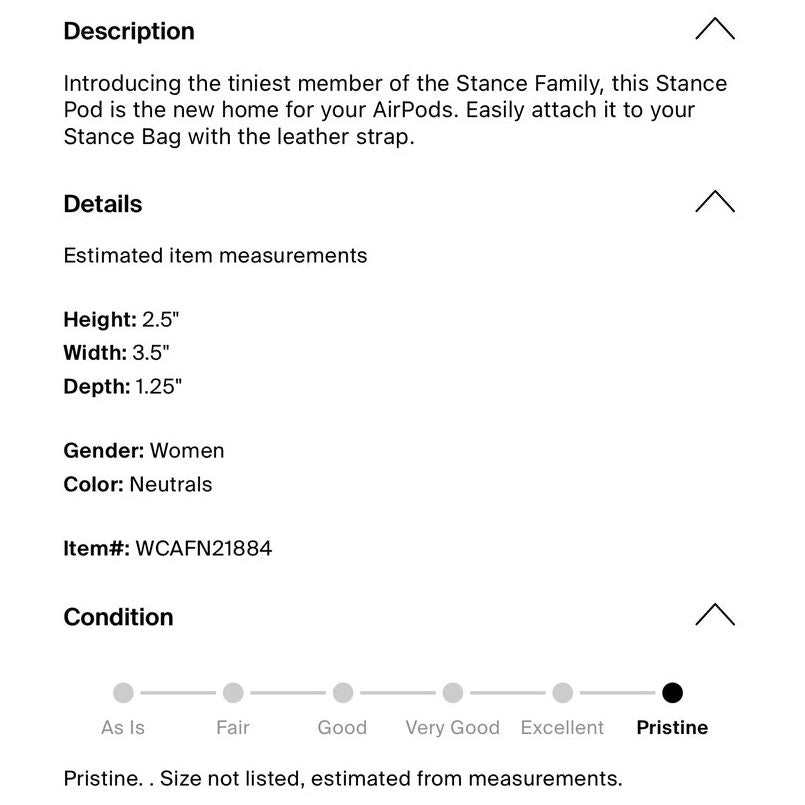805x805 pixels.
Task: Click the Condition heading
Action: (119, 617)
